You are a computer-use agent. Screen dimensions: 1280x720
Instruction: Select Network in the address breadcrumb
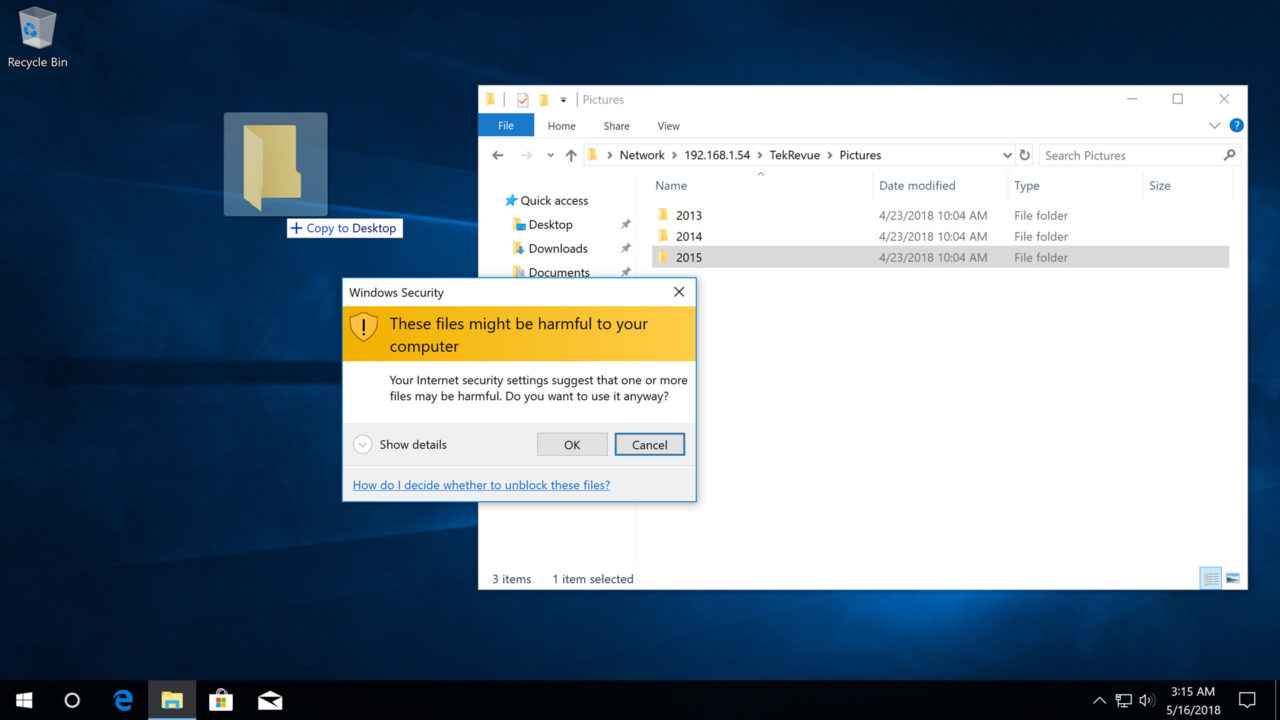click(x=642, y=155)
